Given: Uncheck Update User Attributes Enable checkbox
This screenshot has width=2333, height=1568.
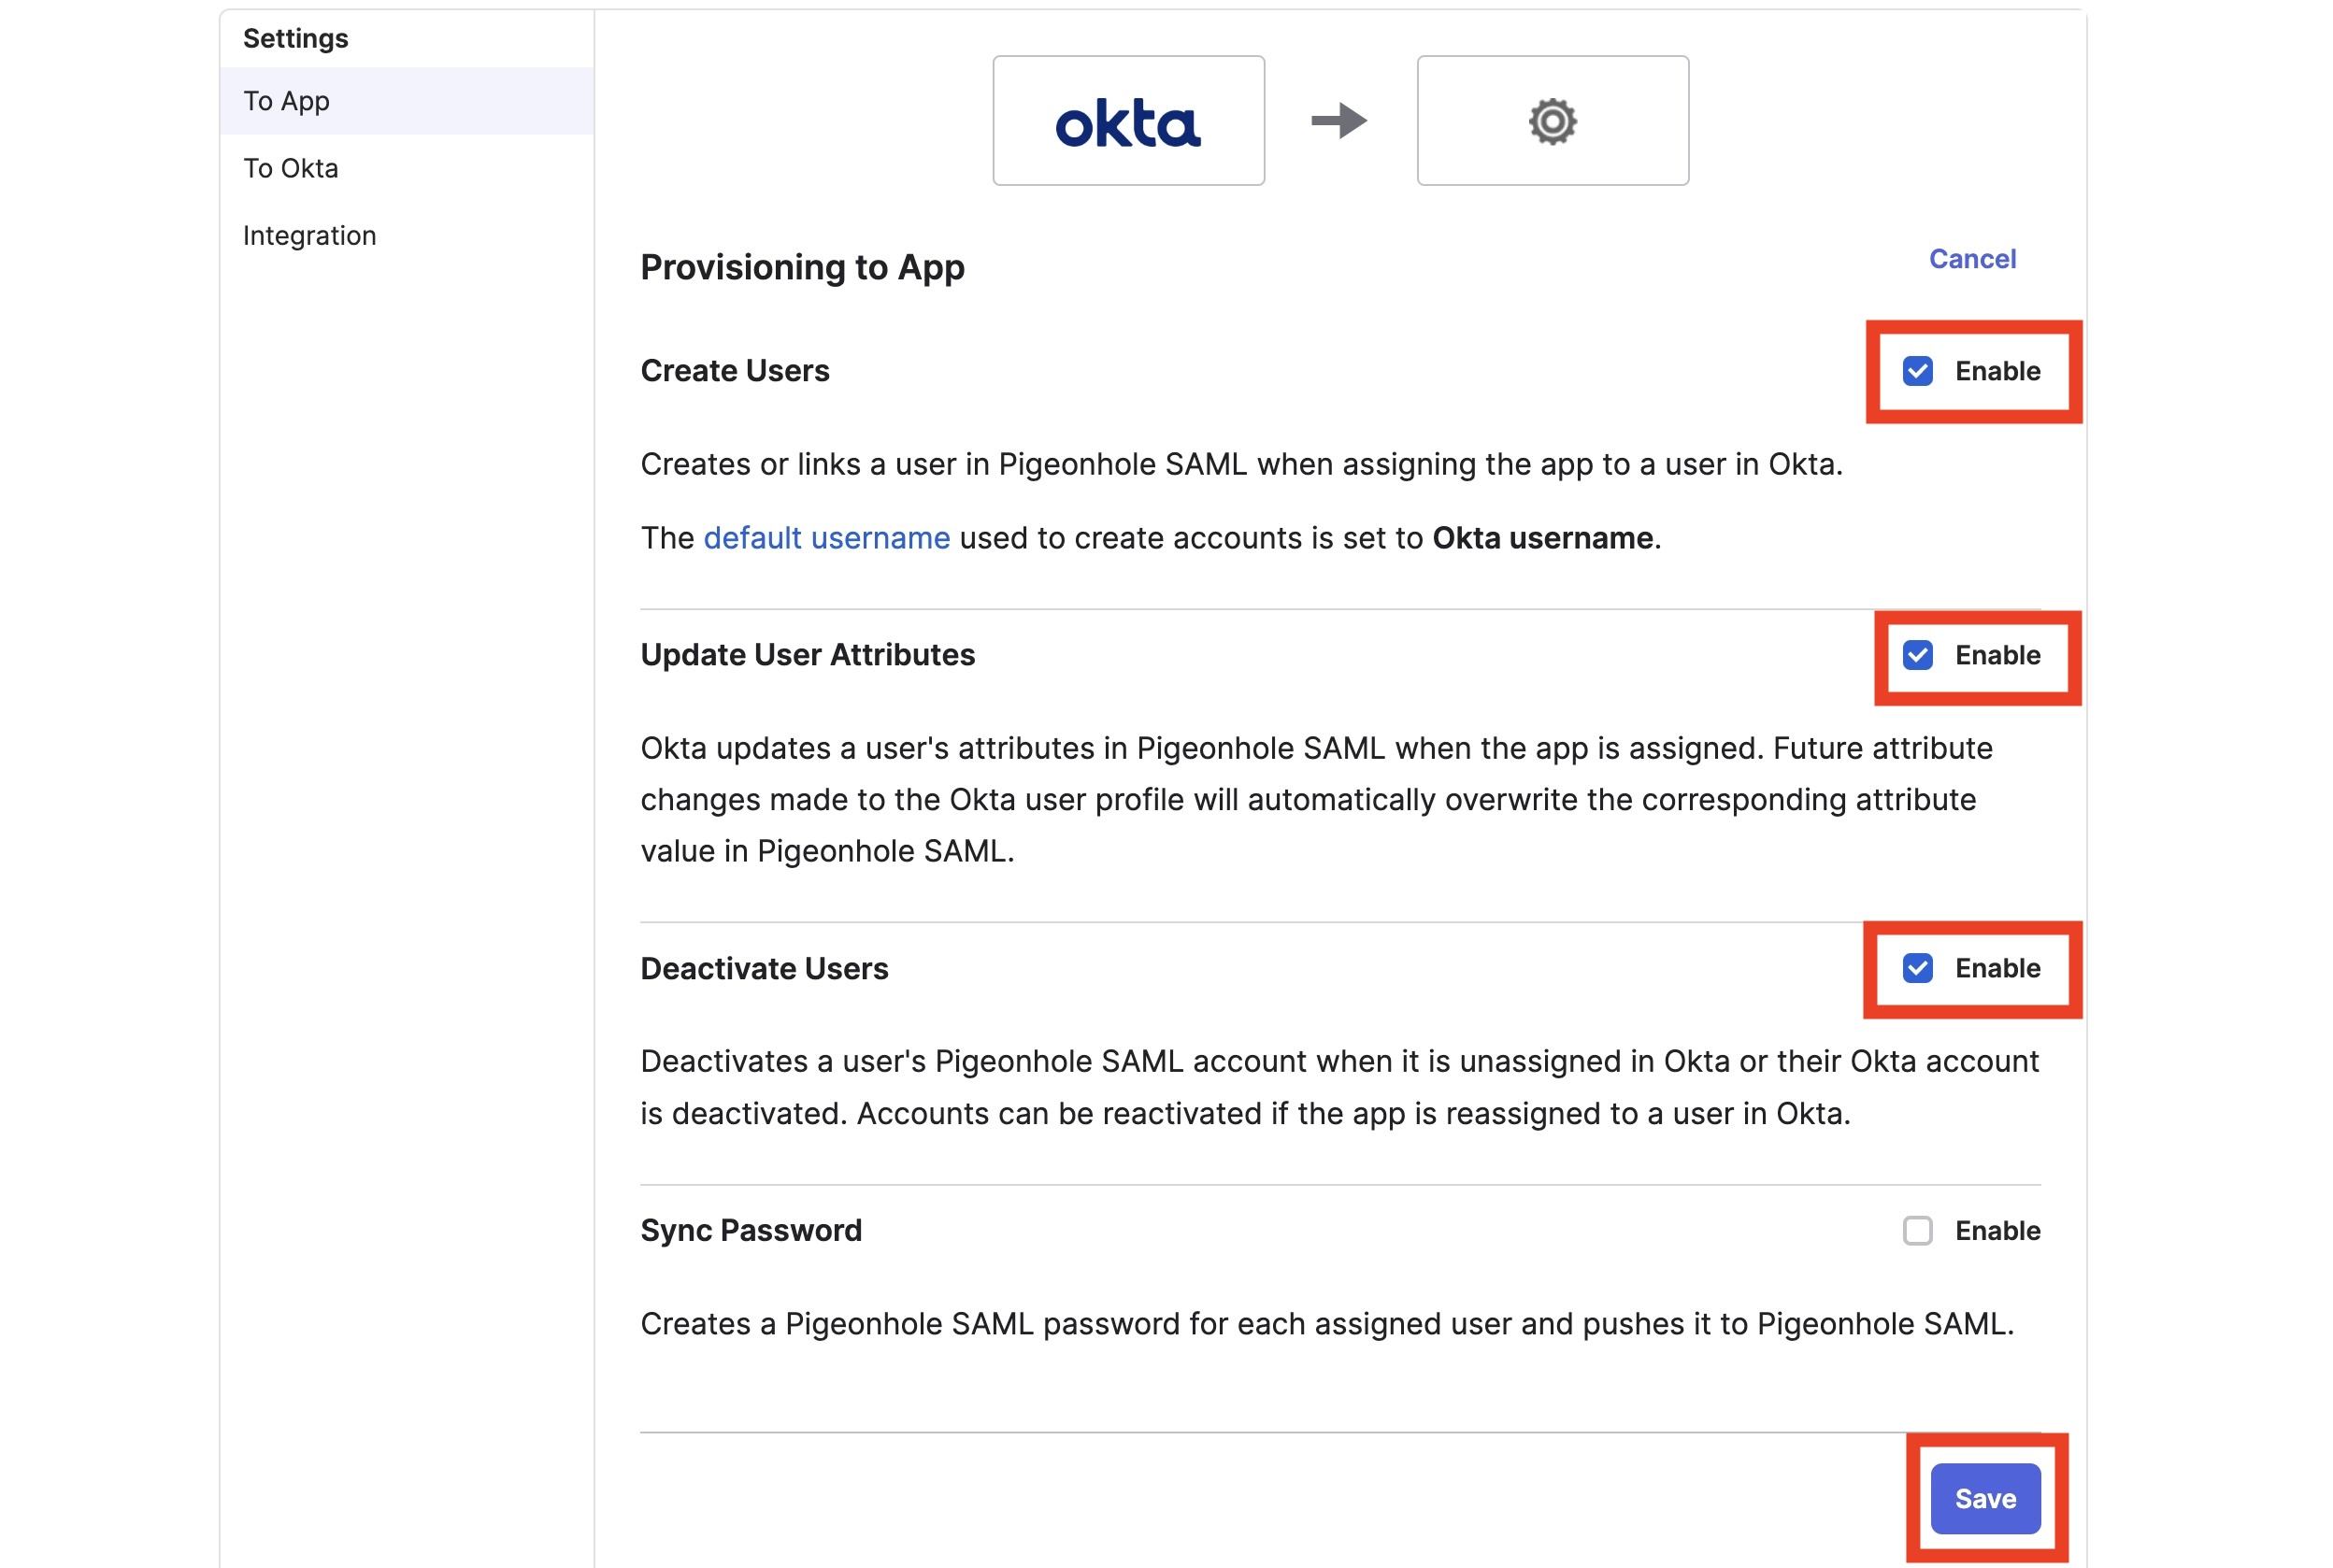Looking at the screenshot, I should click(1917, 655).
